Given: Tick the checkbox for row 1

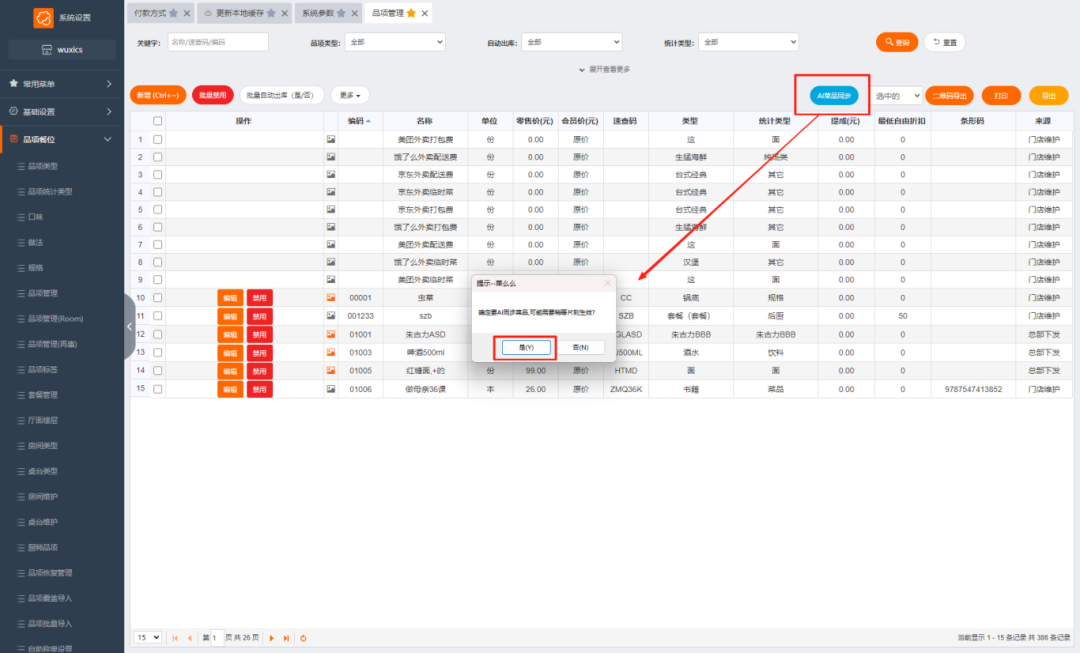Looking at the screenshot, I should 157,139.
